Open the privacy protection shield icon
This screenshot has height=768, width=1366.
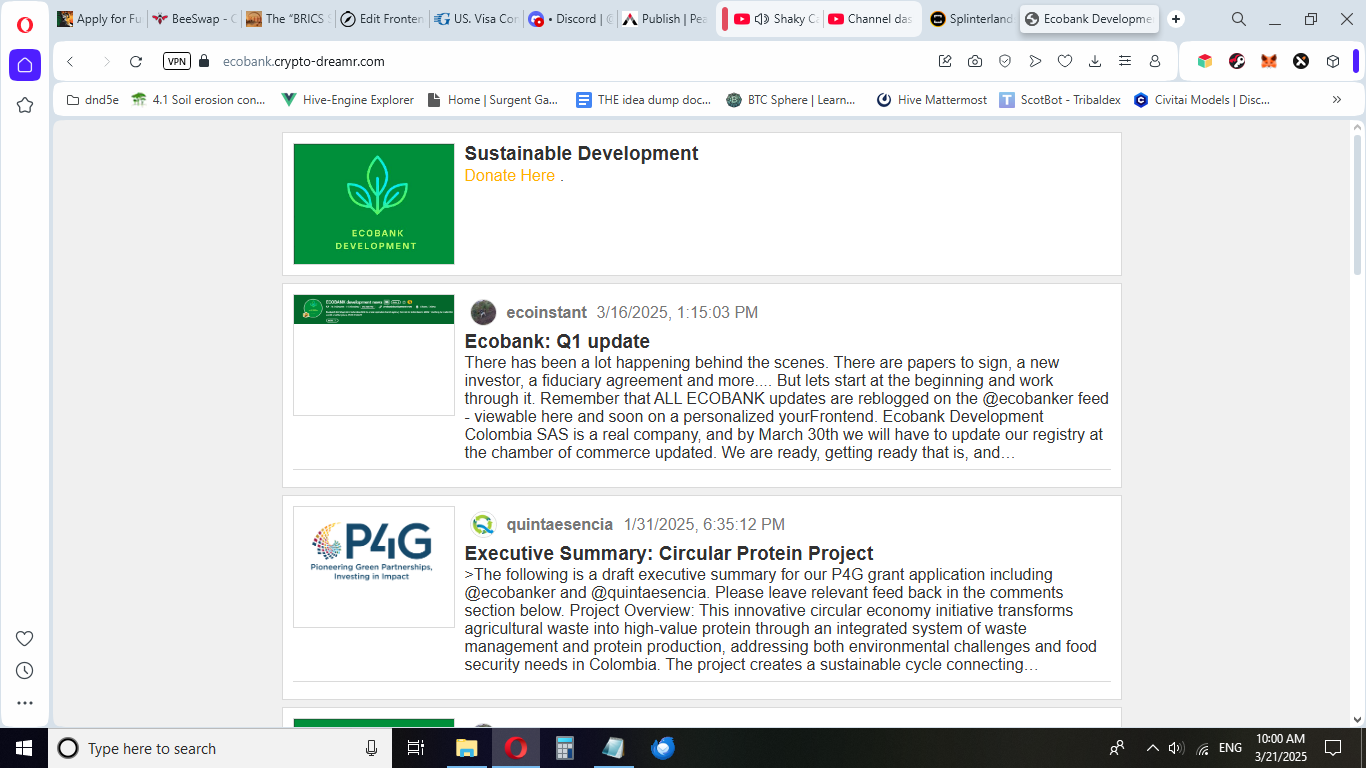tap(1005, 61)
